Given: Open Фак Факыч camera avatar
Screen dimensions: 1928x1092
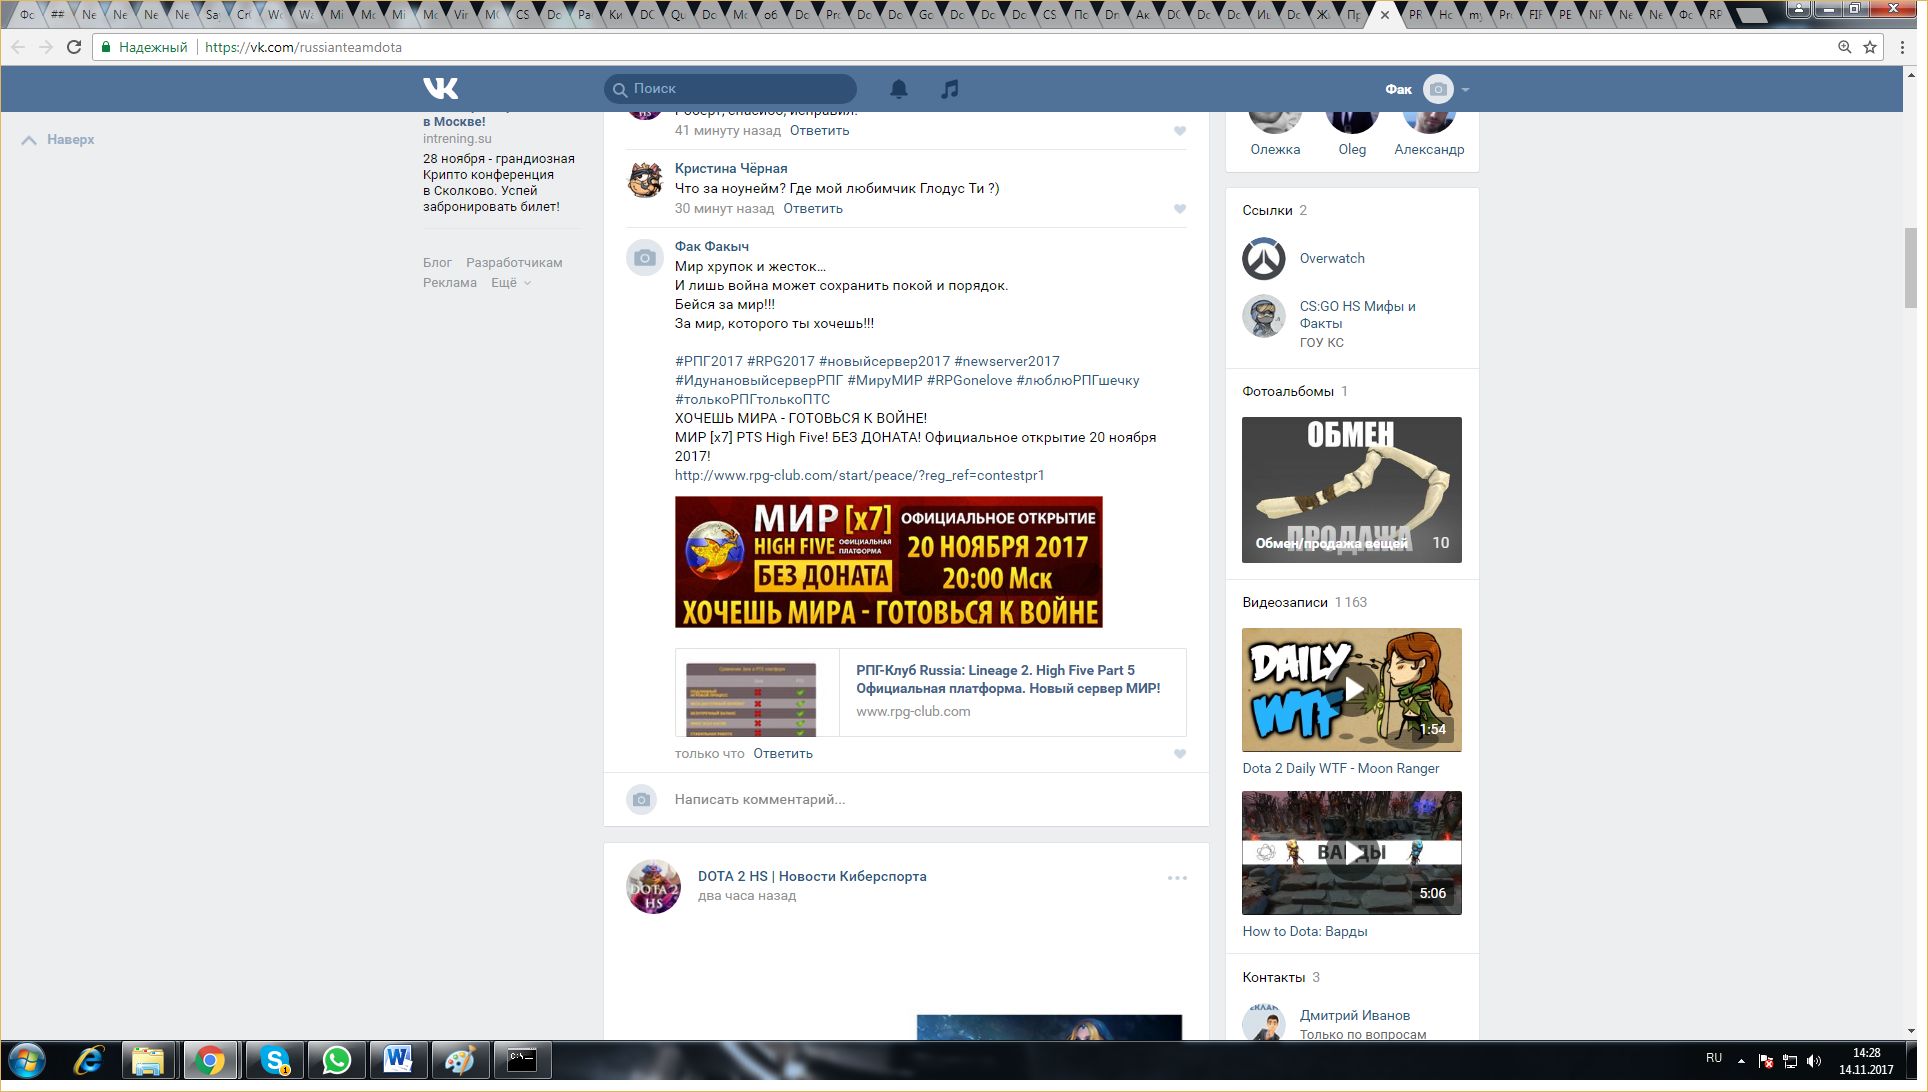Looking at the screenshot, I should pyautogui.click(x=645, y=258).
